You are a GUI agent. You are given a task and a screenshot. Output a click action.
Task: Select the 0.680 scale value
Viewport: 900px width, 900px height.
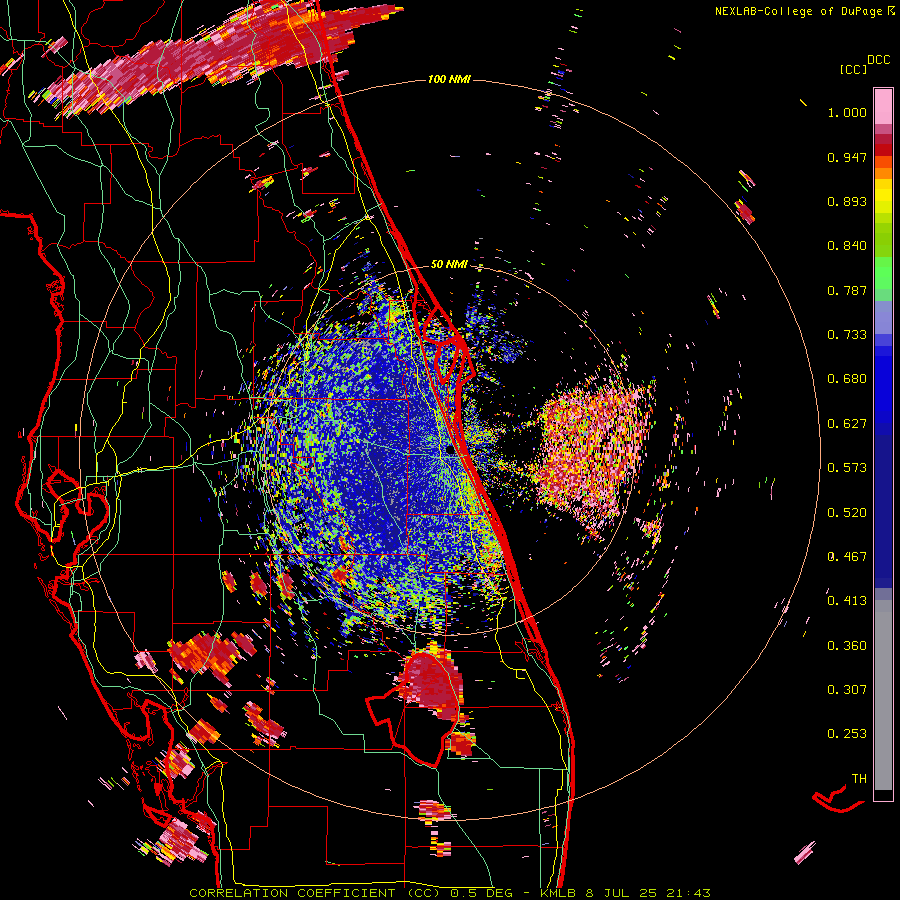click(847, 379)
